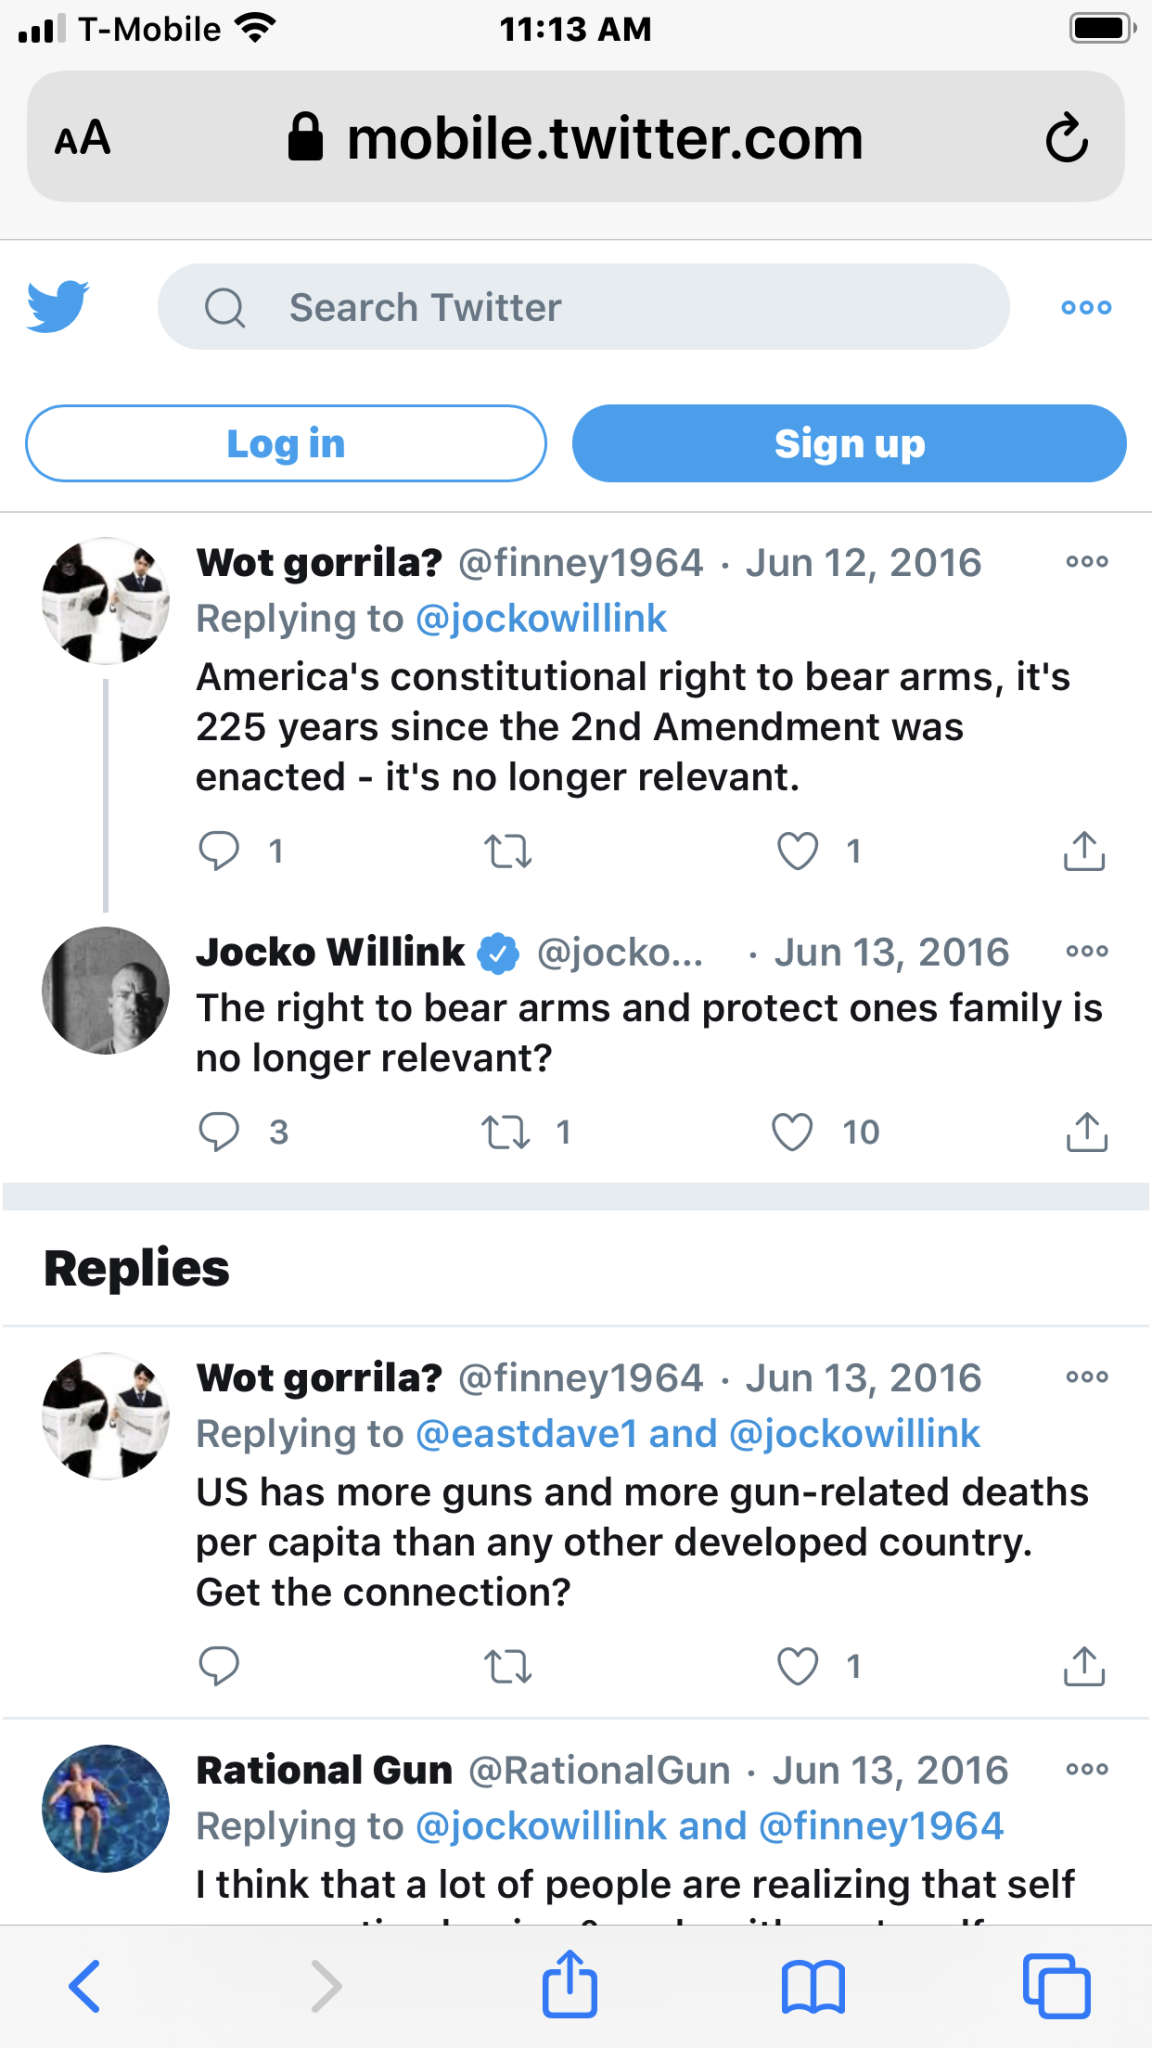This screenshot has width=1152, height=2048.
Task: Reload the page in Safari
Action: point(1066,138)
